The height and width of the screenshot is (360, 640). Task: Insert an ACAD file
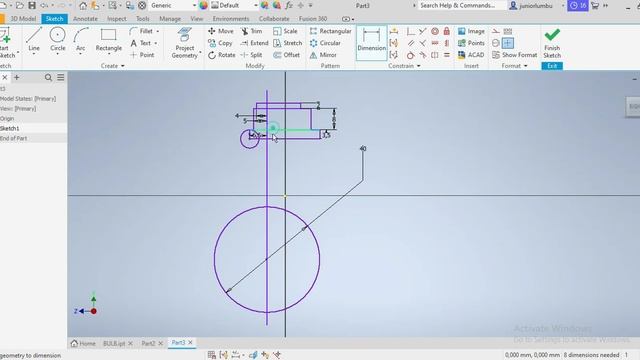tap(471, 55)
